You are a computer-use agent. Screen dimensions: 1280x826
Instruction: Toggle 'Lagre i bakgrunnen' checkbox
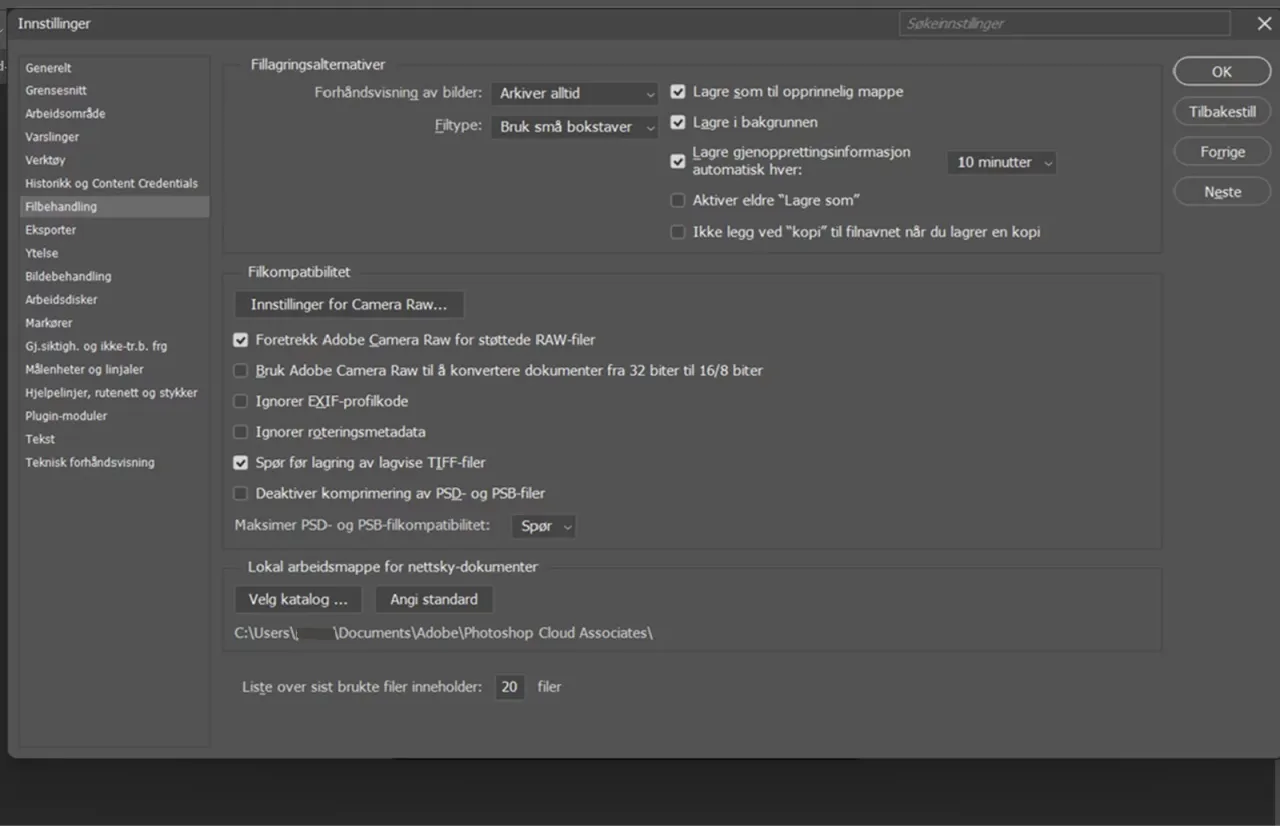pos(678,123)
